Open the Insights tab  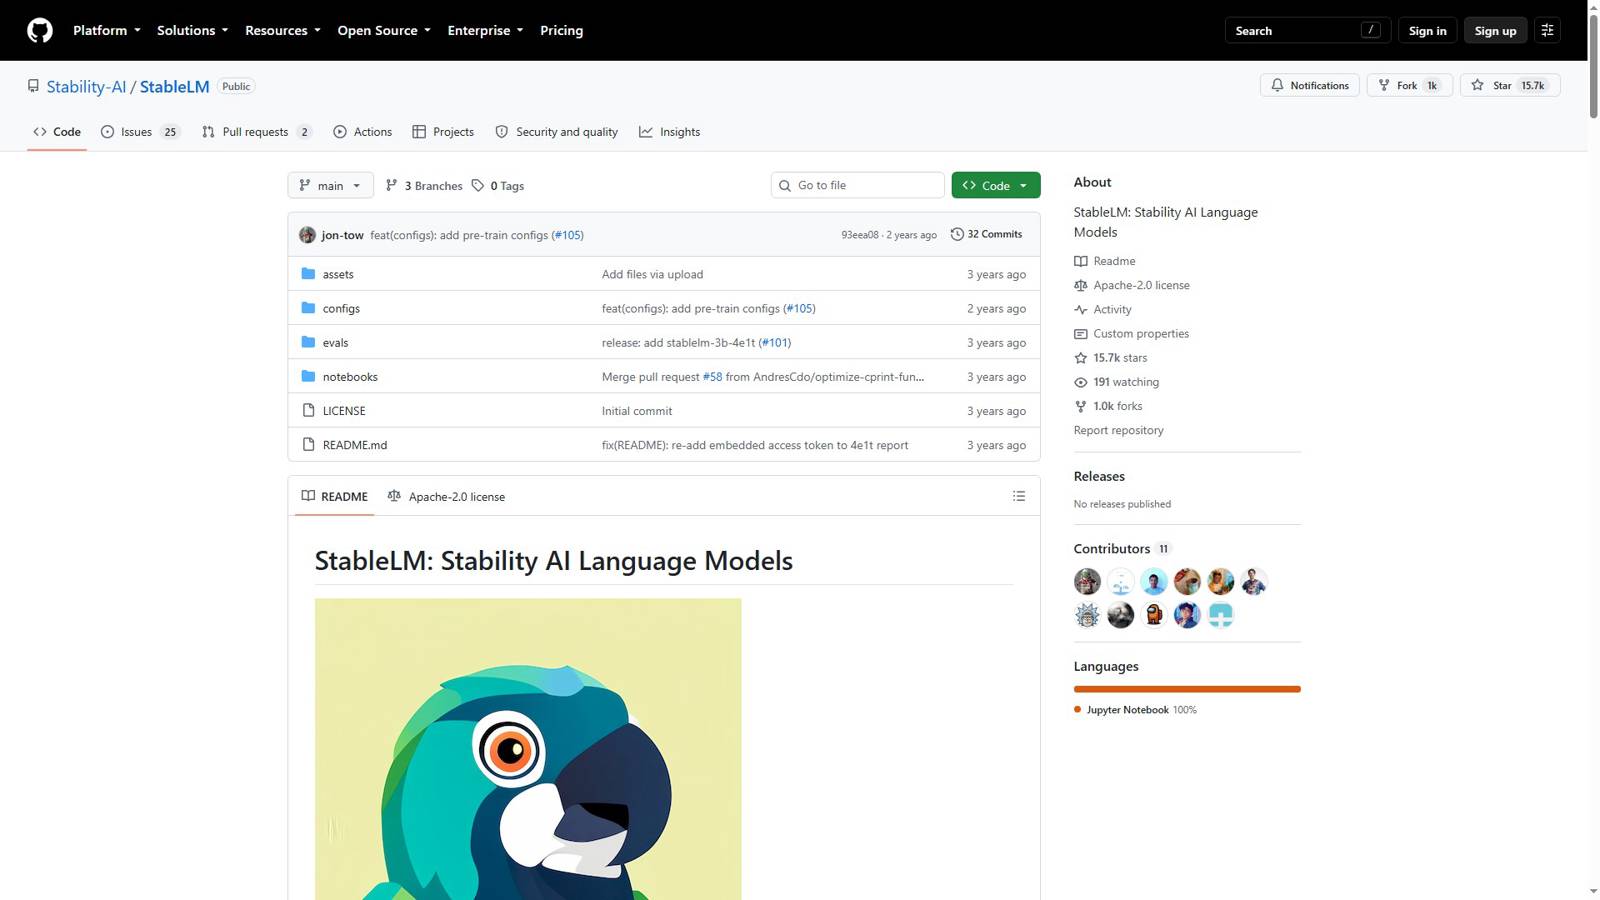(x=669, y=132)
